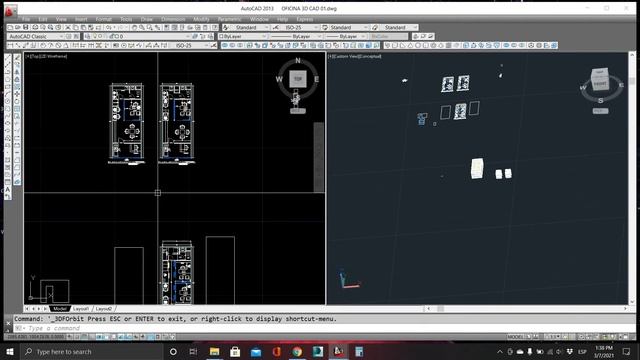Viewport: 640px width, 360px height.
Task: Click FRONT face of right viewport ViewCube
Action: click(x=600, y=84)
